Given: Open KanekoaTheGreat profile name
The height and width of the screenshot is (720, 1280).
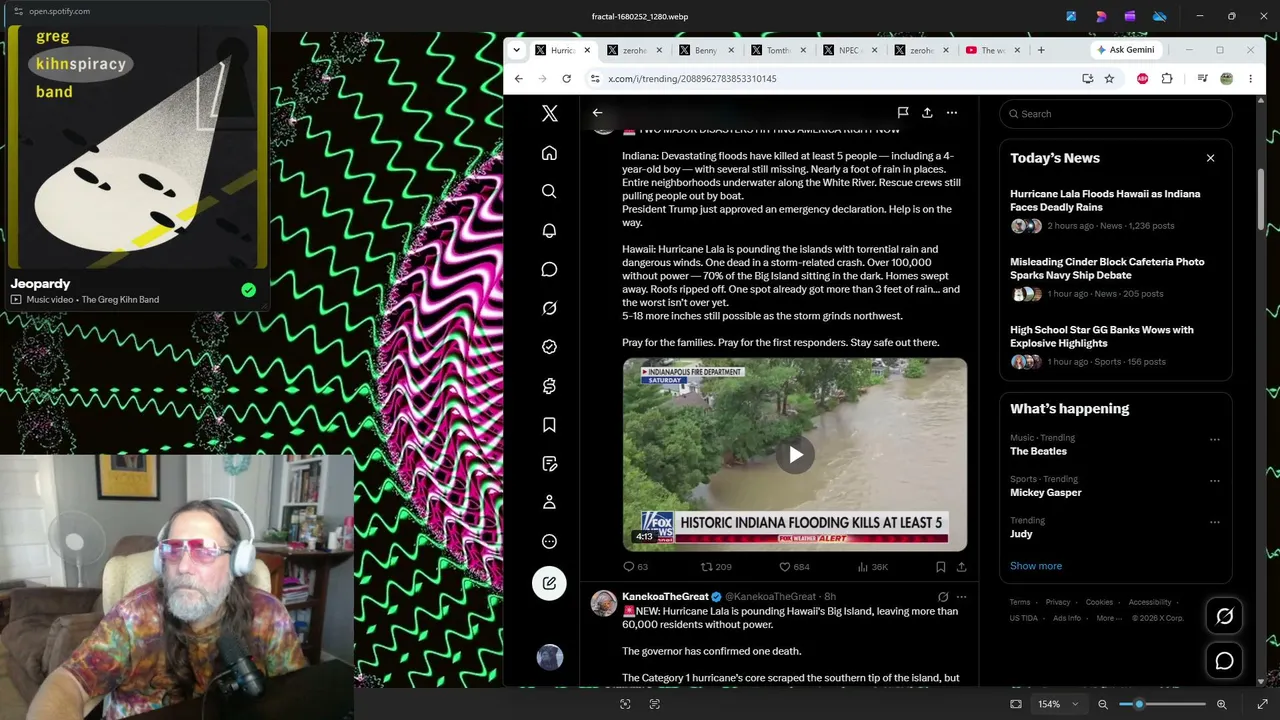Looking at the screenshot, I should pyautogui.click(x=665, y=597).
